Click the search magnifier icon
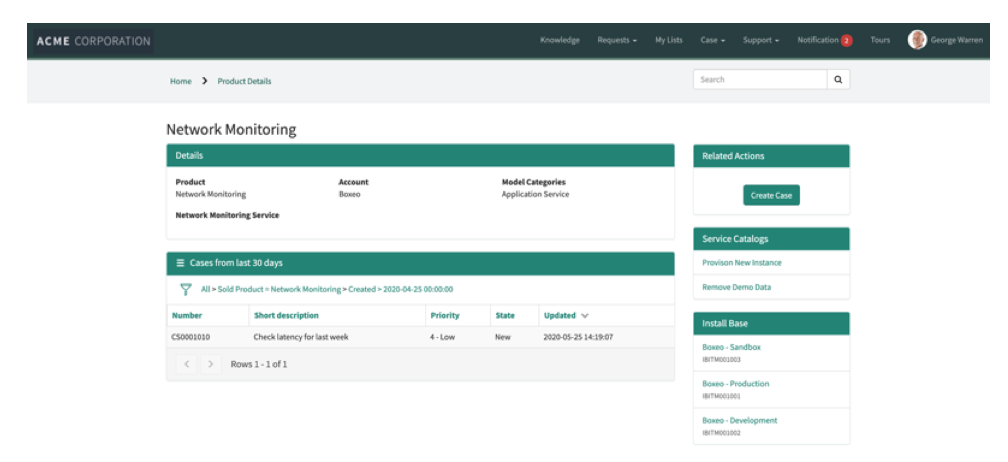This screenshot has width=1008, height=462. (838, 80)
